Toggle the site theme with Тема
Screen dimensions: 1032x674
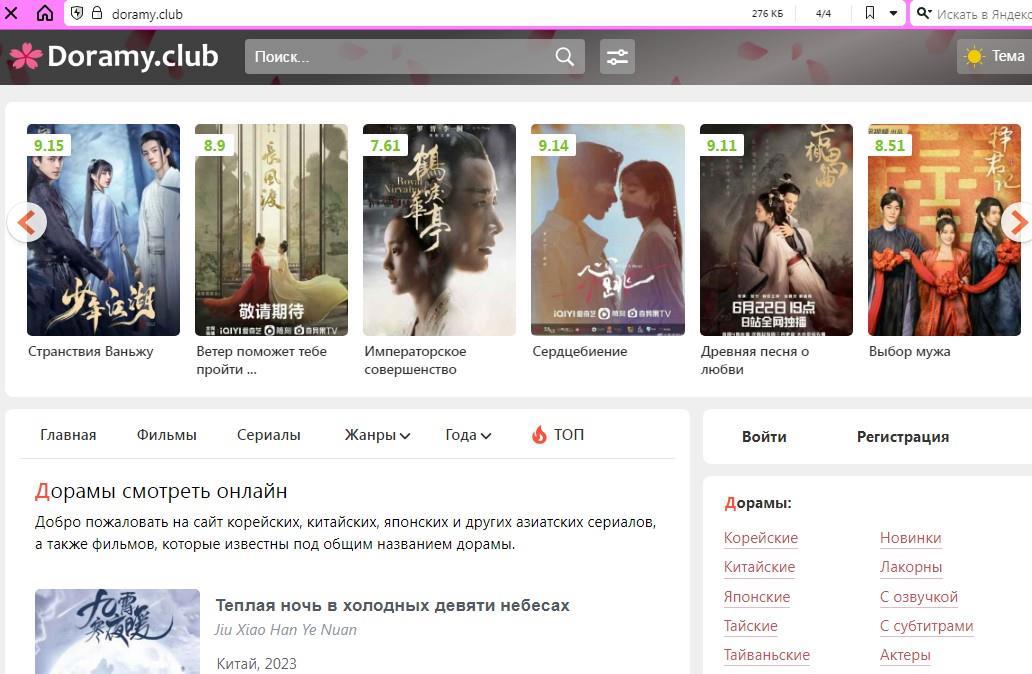coord(994,57)
